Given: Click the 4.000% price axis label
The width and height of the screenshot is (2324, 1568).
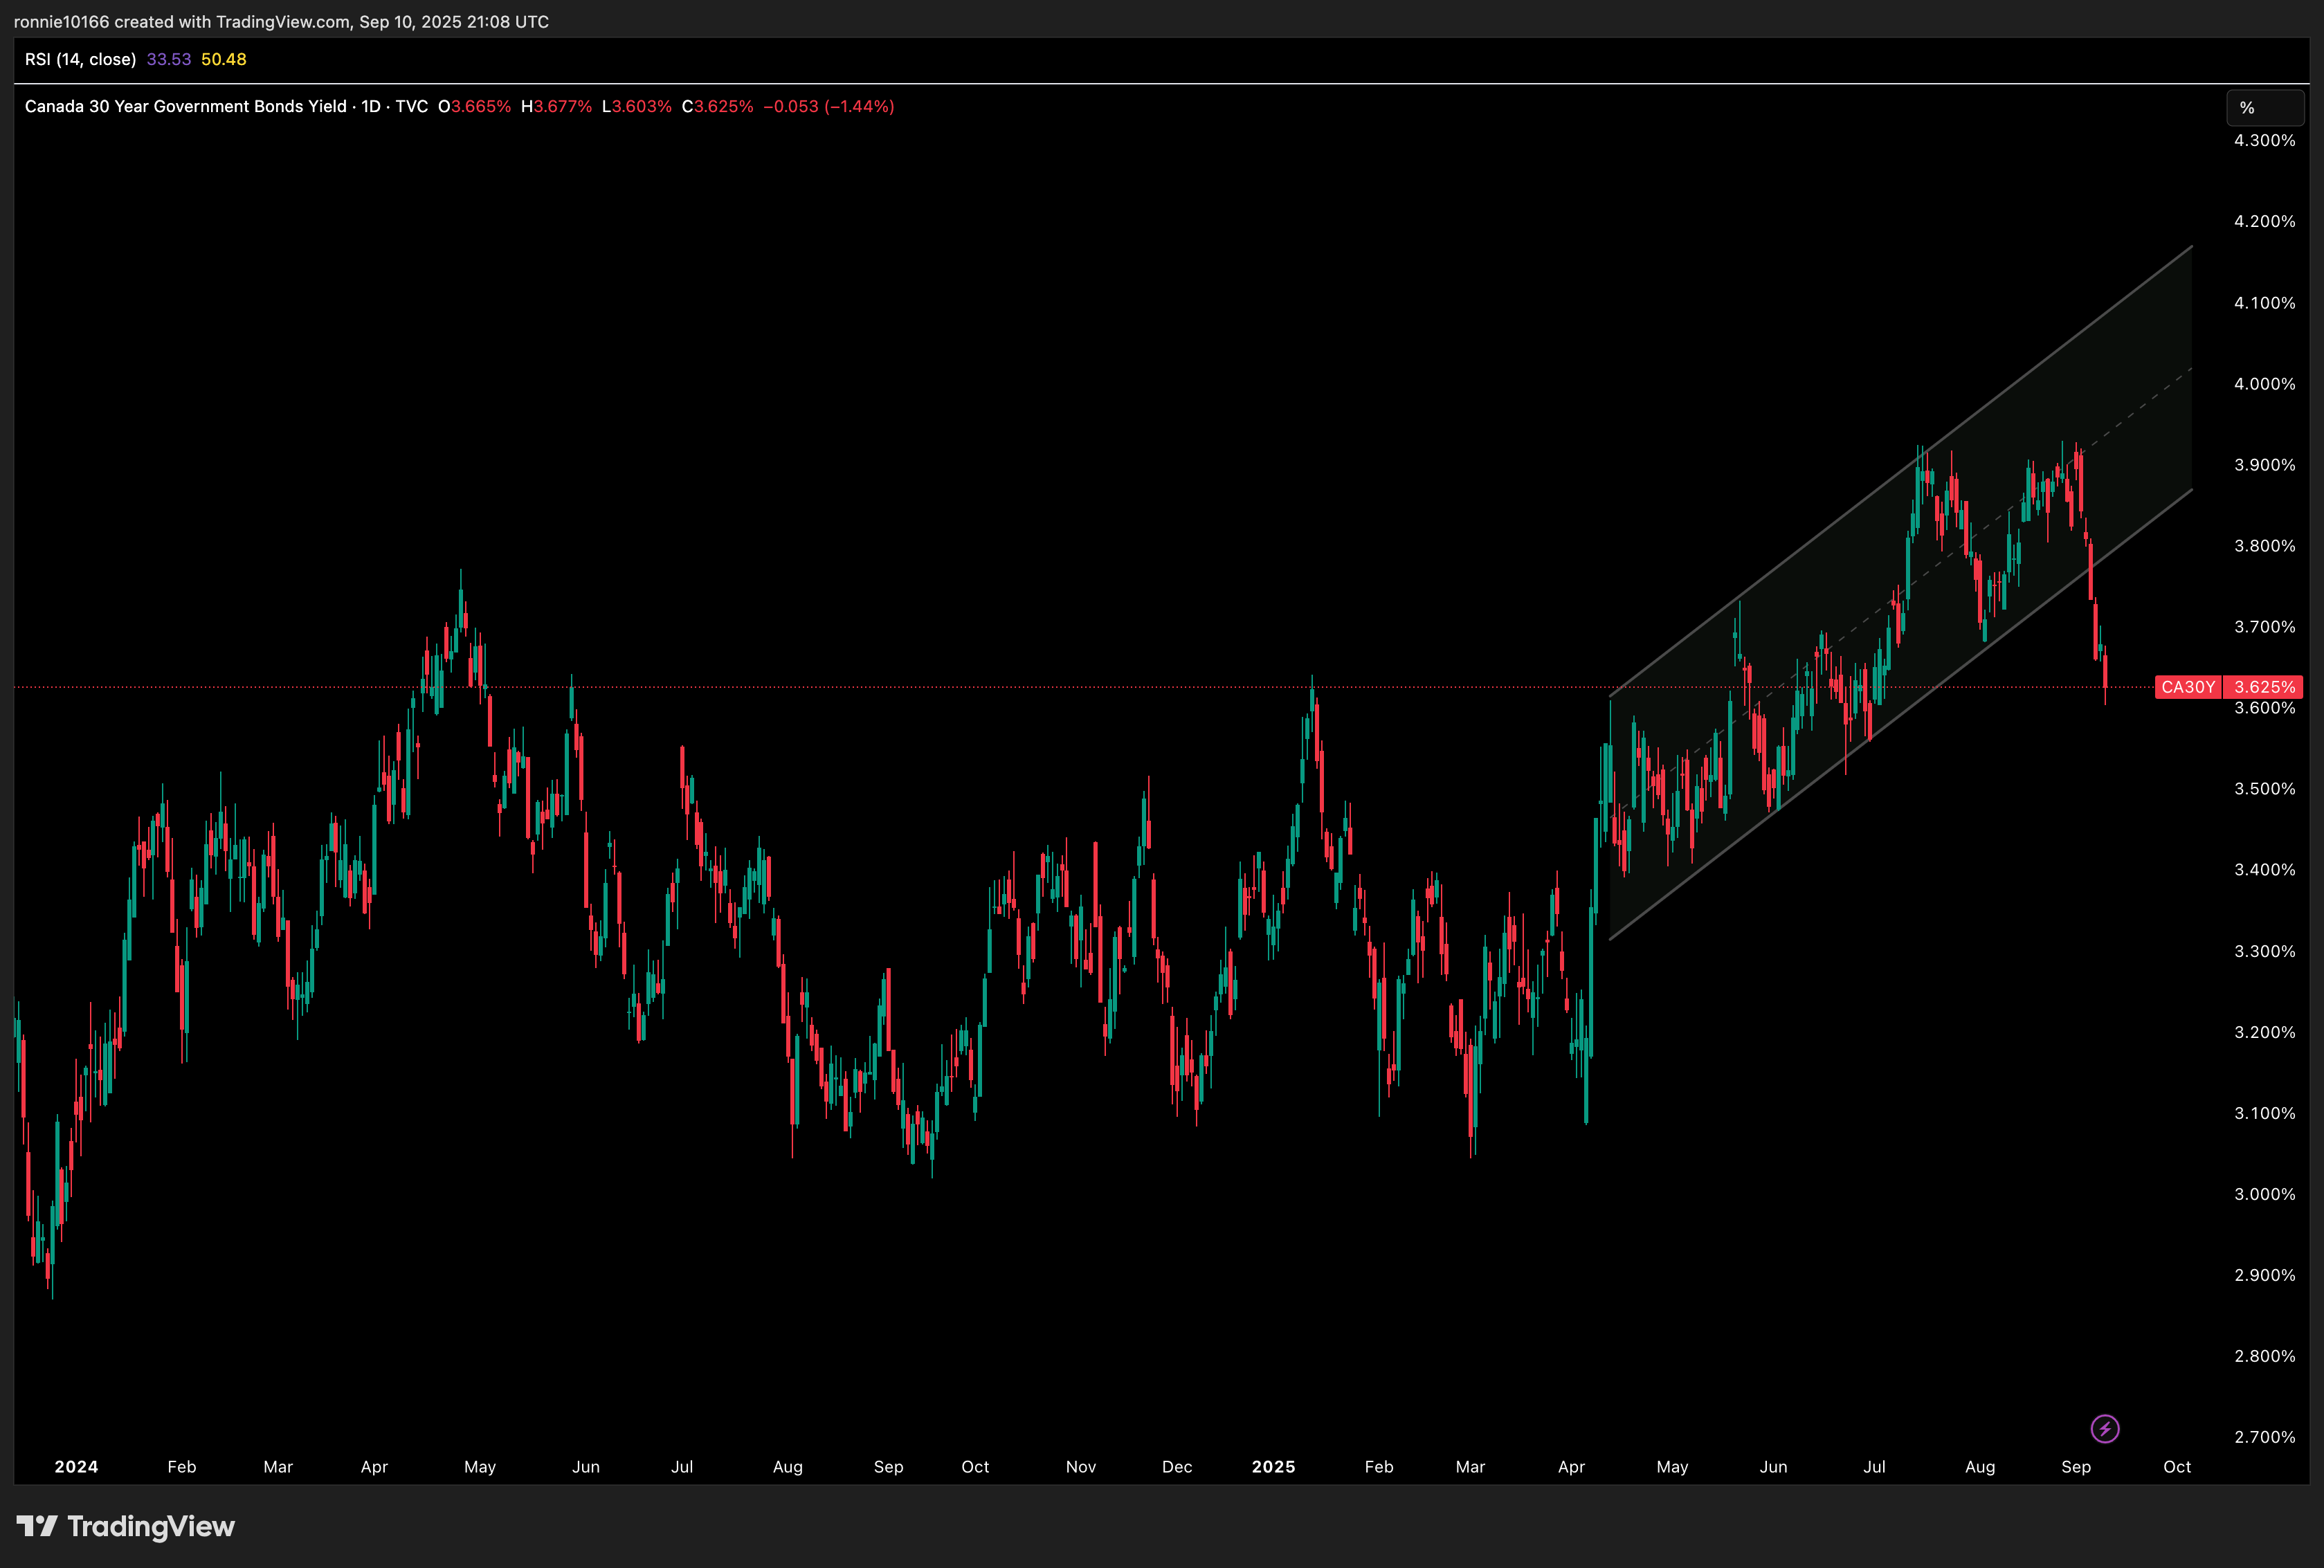Looking at the screenshot, I should 2264,384.
